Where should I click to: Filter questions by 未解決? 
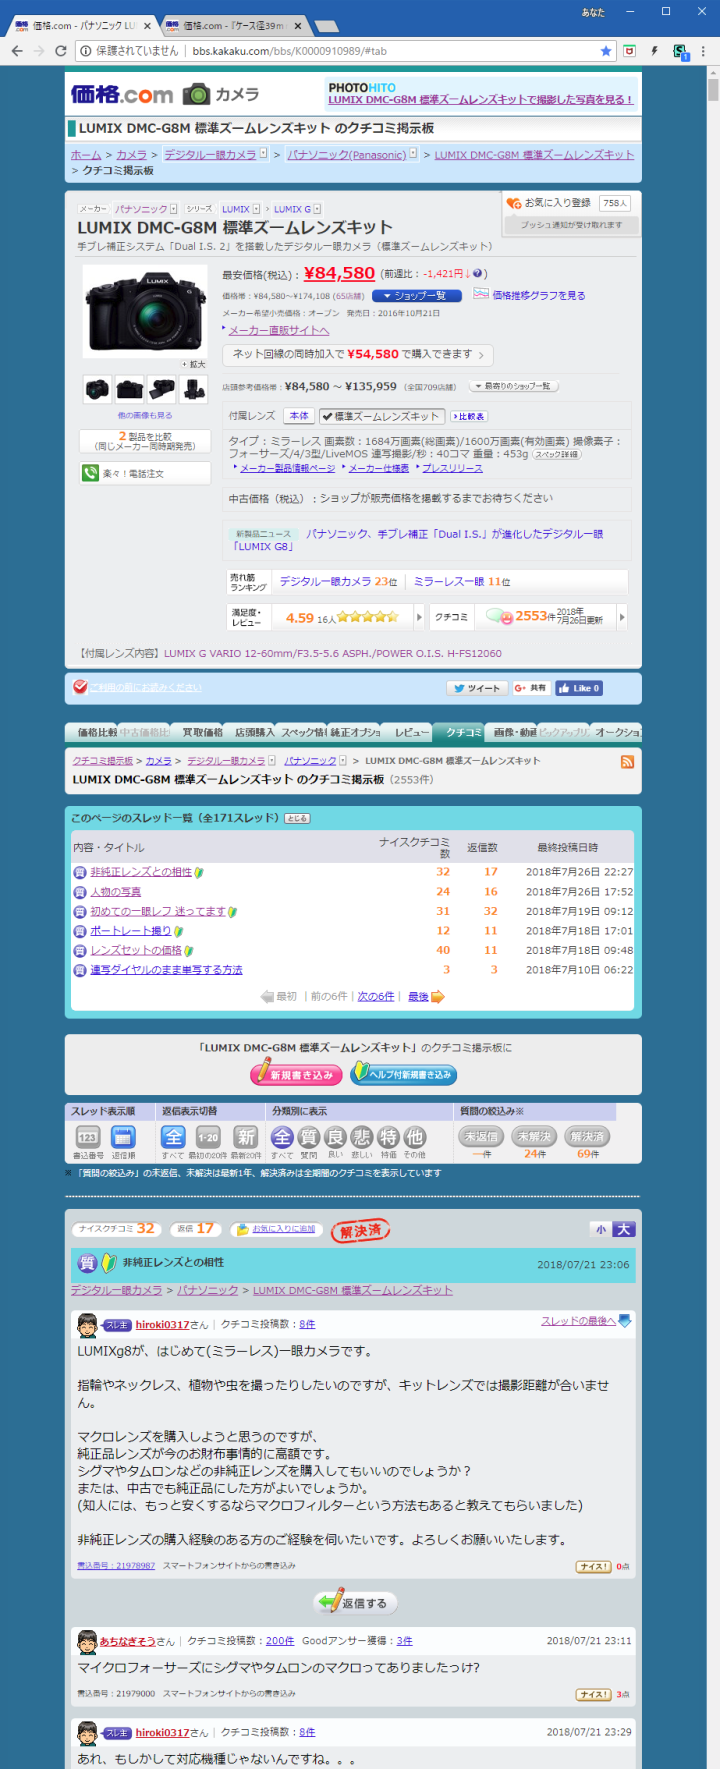coord(535,1137)
